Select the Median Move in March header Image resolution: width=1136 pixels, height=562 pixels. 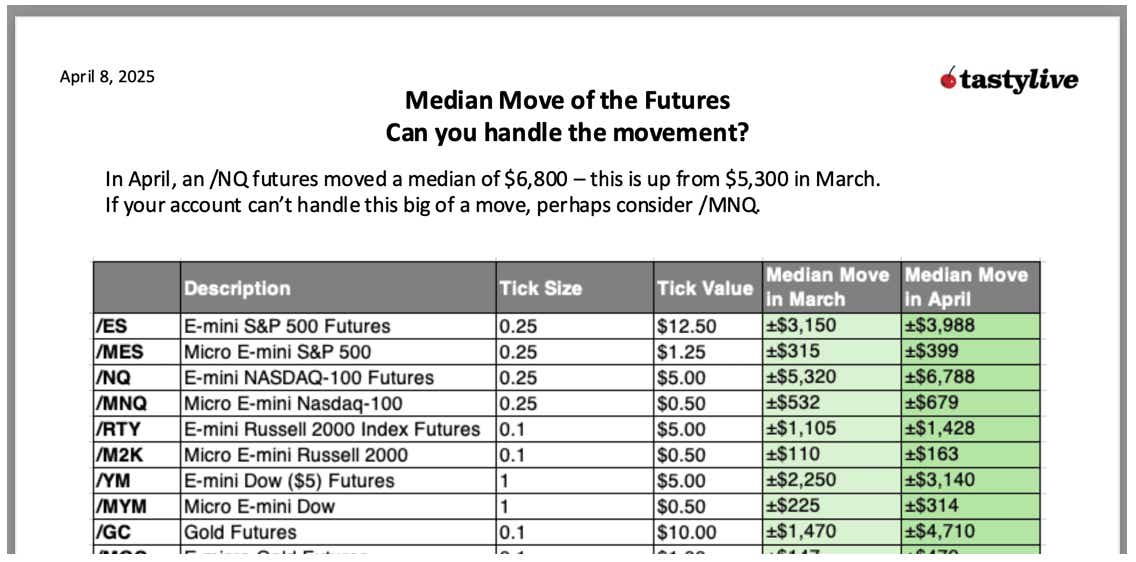coord(828,287)
